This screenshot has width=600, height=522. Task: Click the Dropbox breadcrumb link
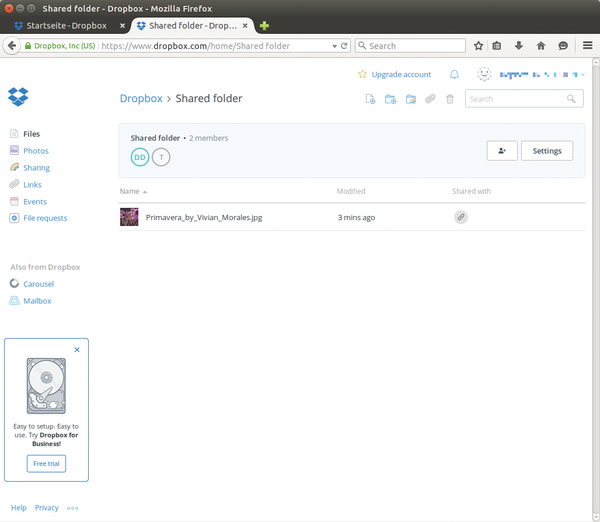click(141, 98)
